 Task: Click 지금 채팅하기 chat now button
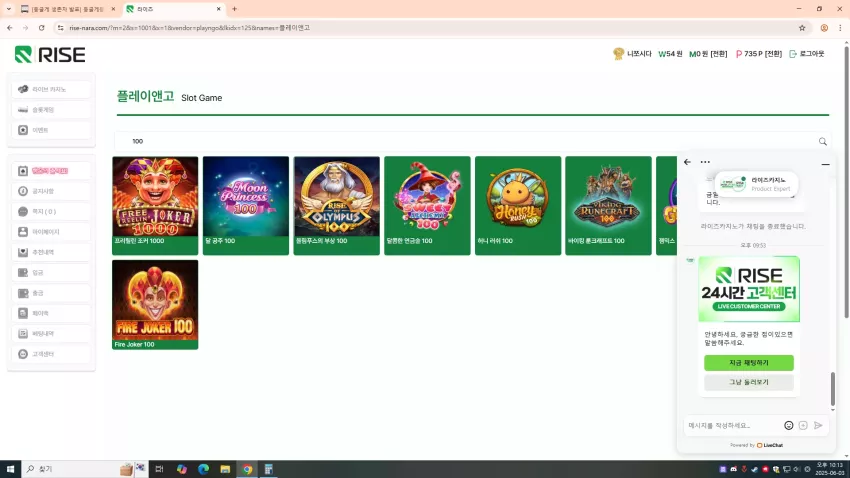click(x=749, y=363)
